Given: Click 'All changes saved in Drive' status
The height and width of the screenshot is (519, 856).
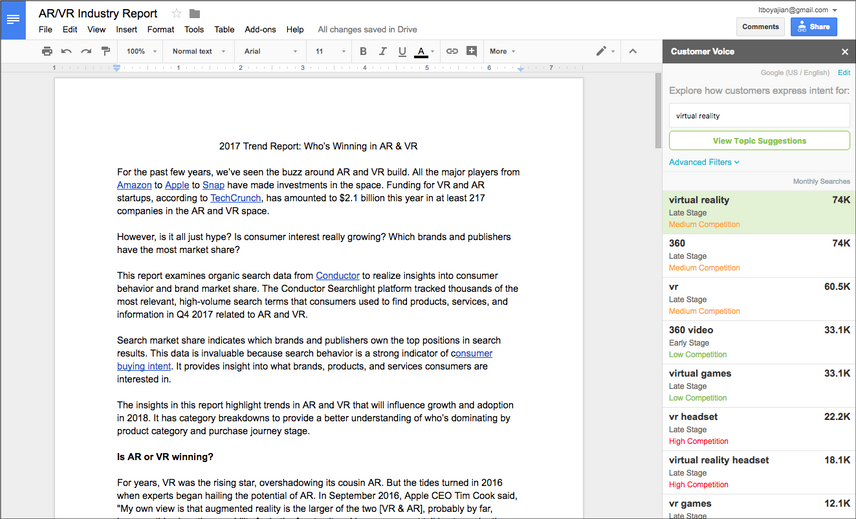Looking at the screenshot, I should pos(367,29).
